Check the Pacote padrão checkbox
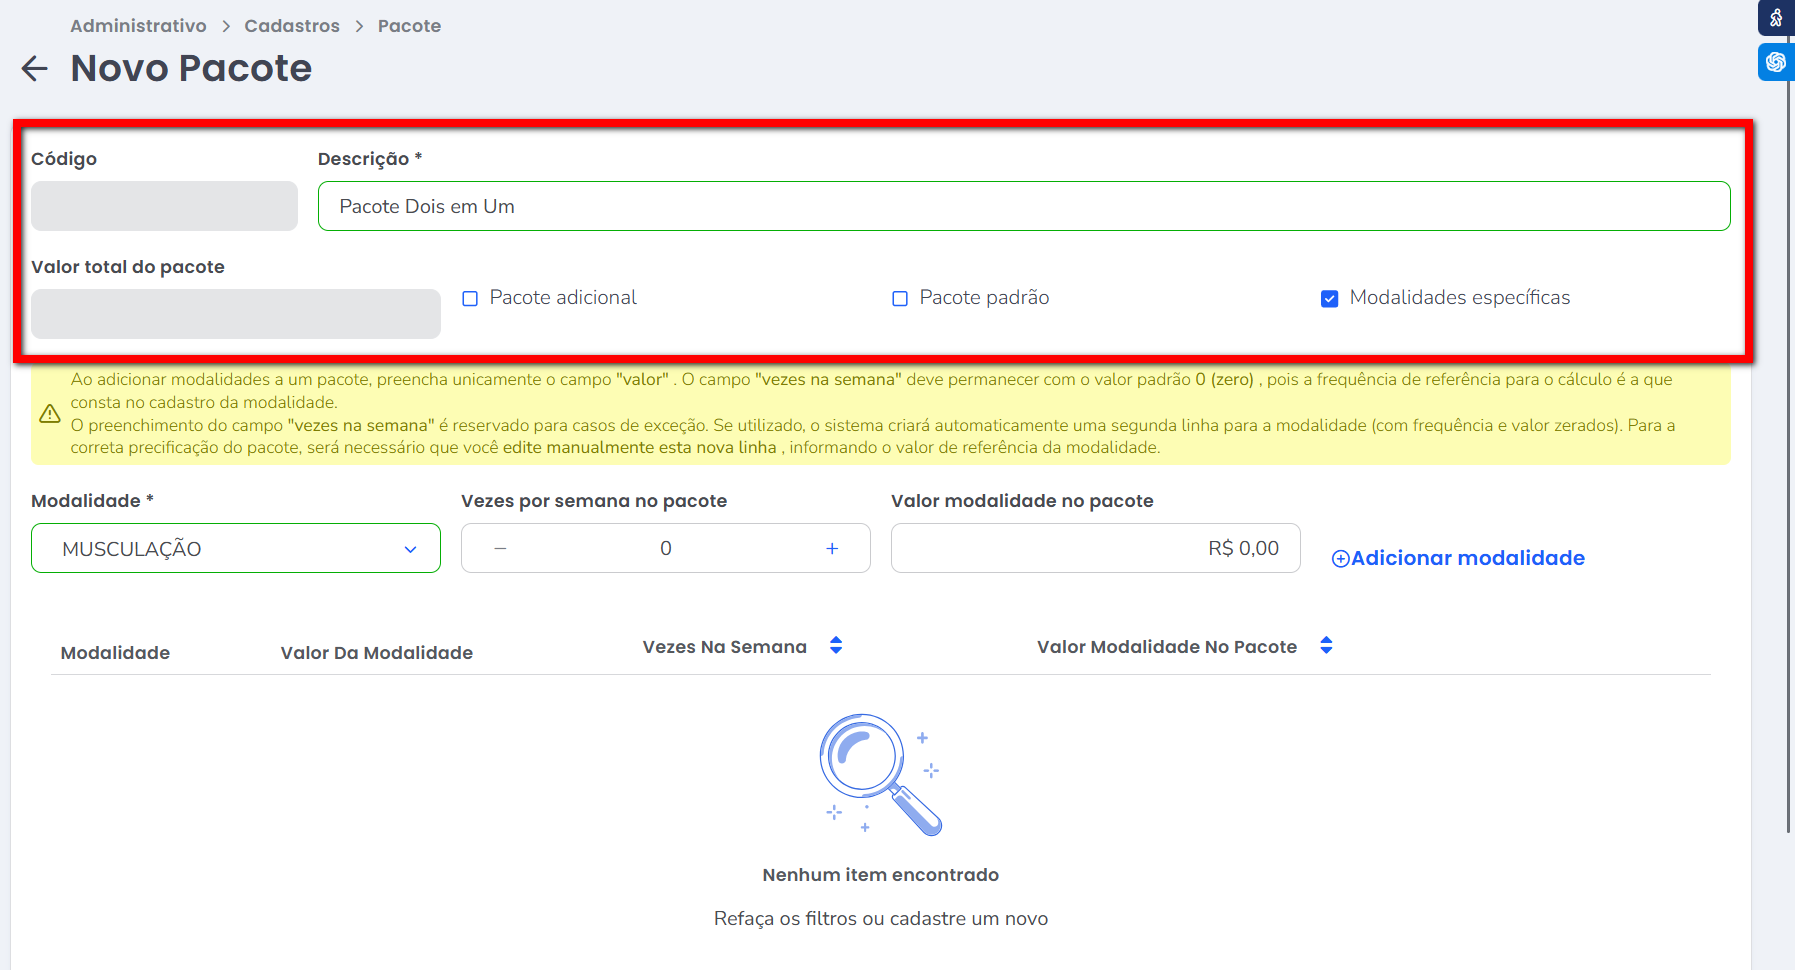 click(900, 299)
